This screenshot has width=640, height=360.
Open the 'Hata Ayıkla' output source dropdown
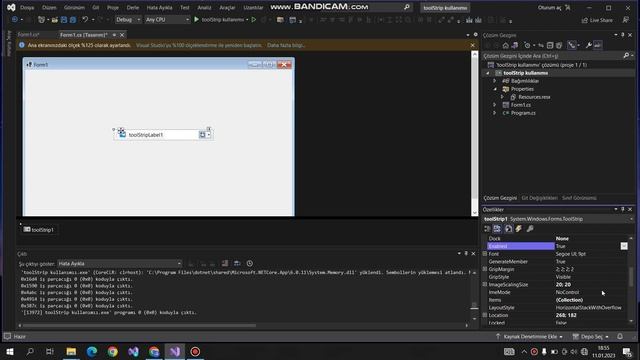pyautogui.click(x=120, y=264)
